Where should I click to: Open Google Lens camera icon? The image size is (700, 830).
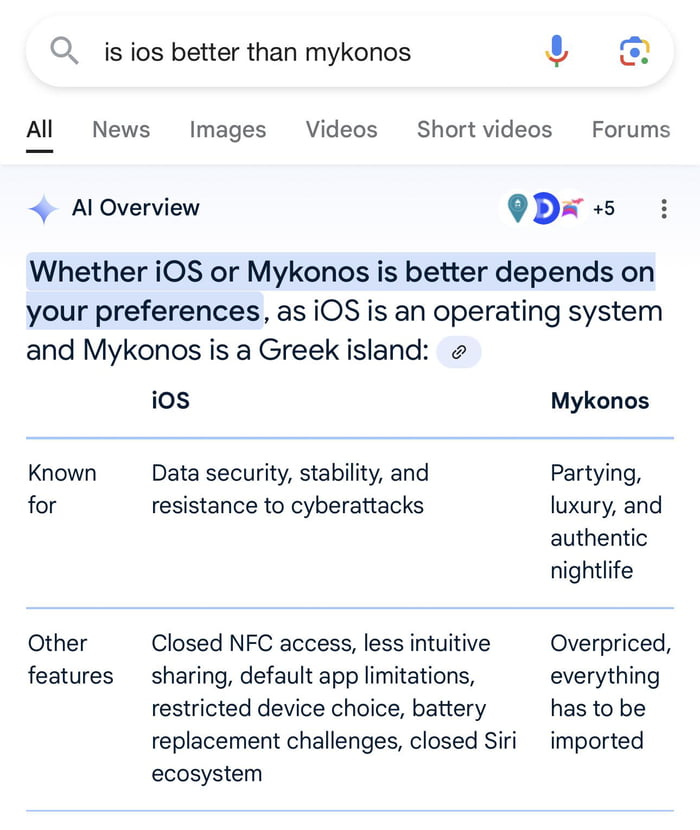pos(634,51)
